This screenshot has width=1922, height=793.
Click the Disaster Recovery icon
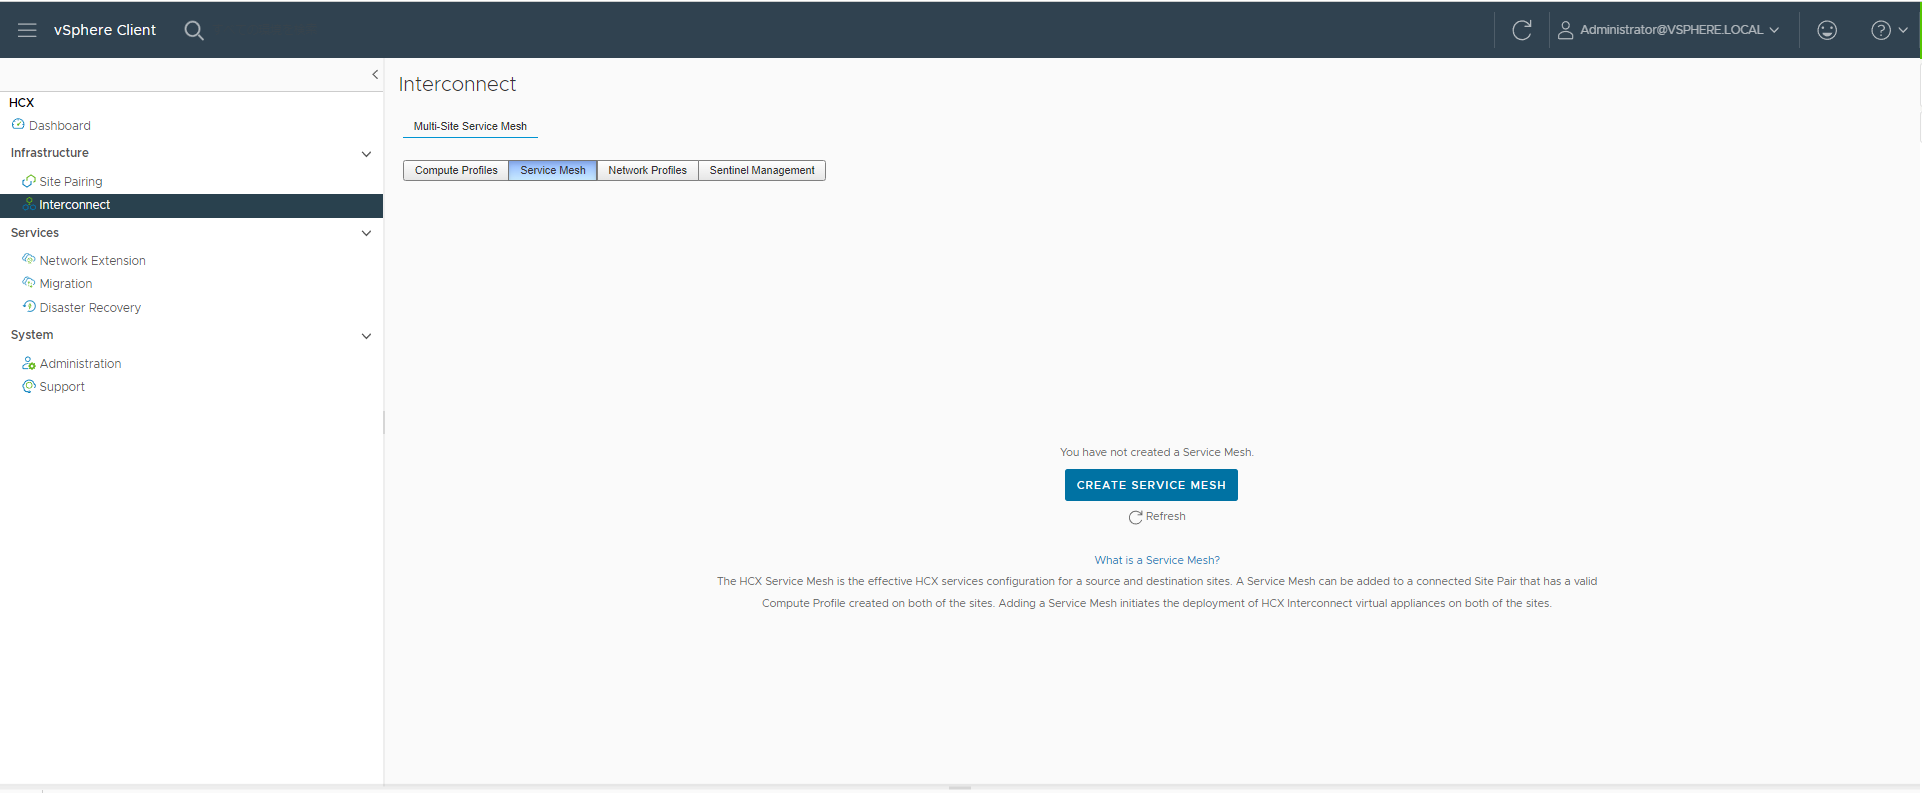point(29,307)
